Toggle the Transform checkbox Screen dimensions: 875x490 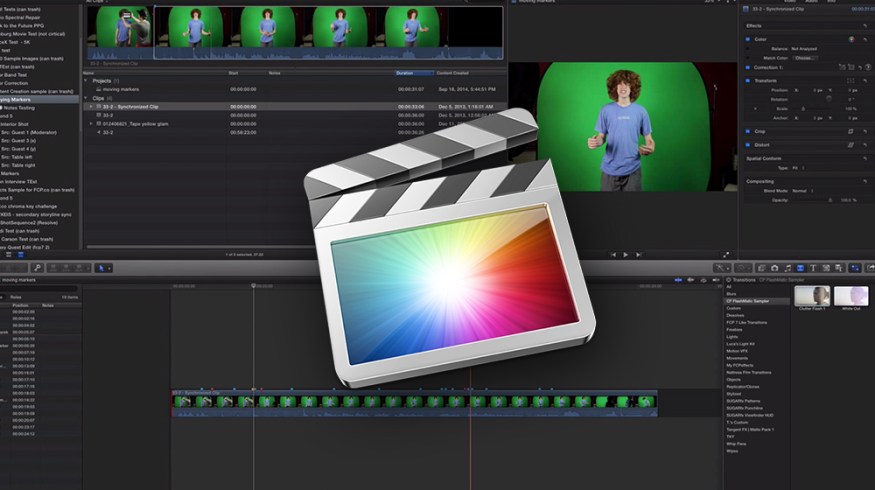tap(748, 79)
